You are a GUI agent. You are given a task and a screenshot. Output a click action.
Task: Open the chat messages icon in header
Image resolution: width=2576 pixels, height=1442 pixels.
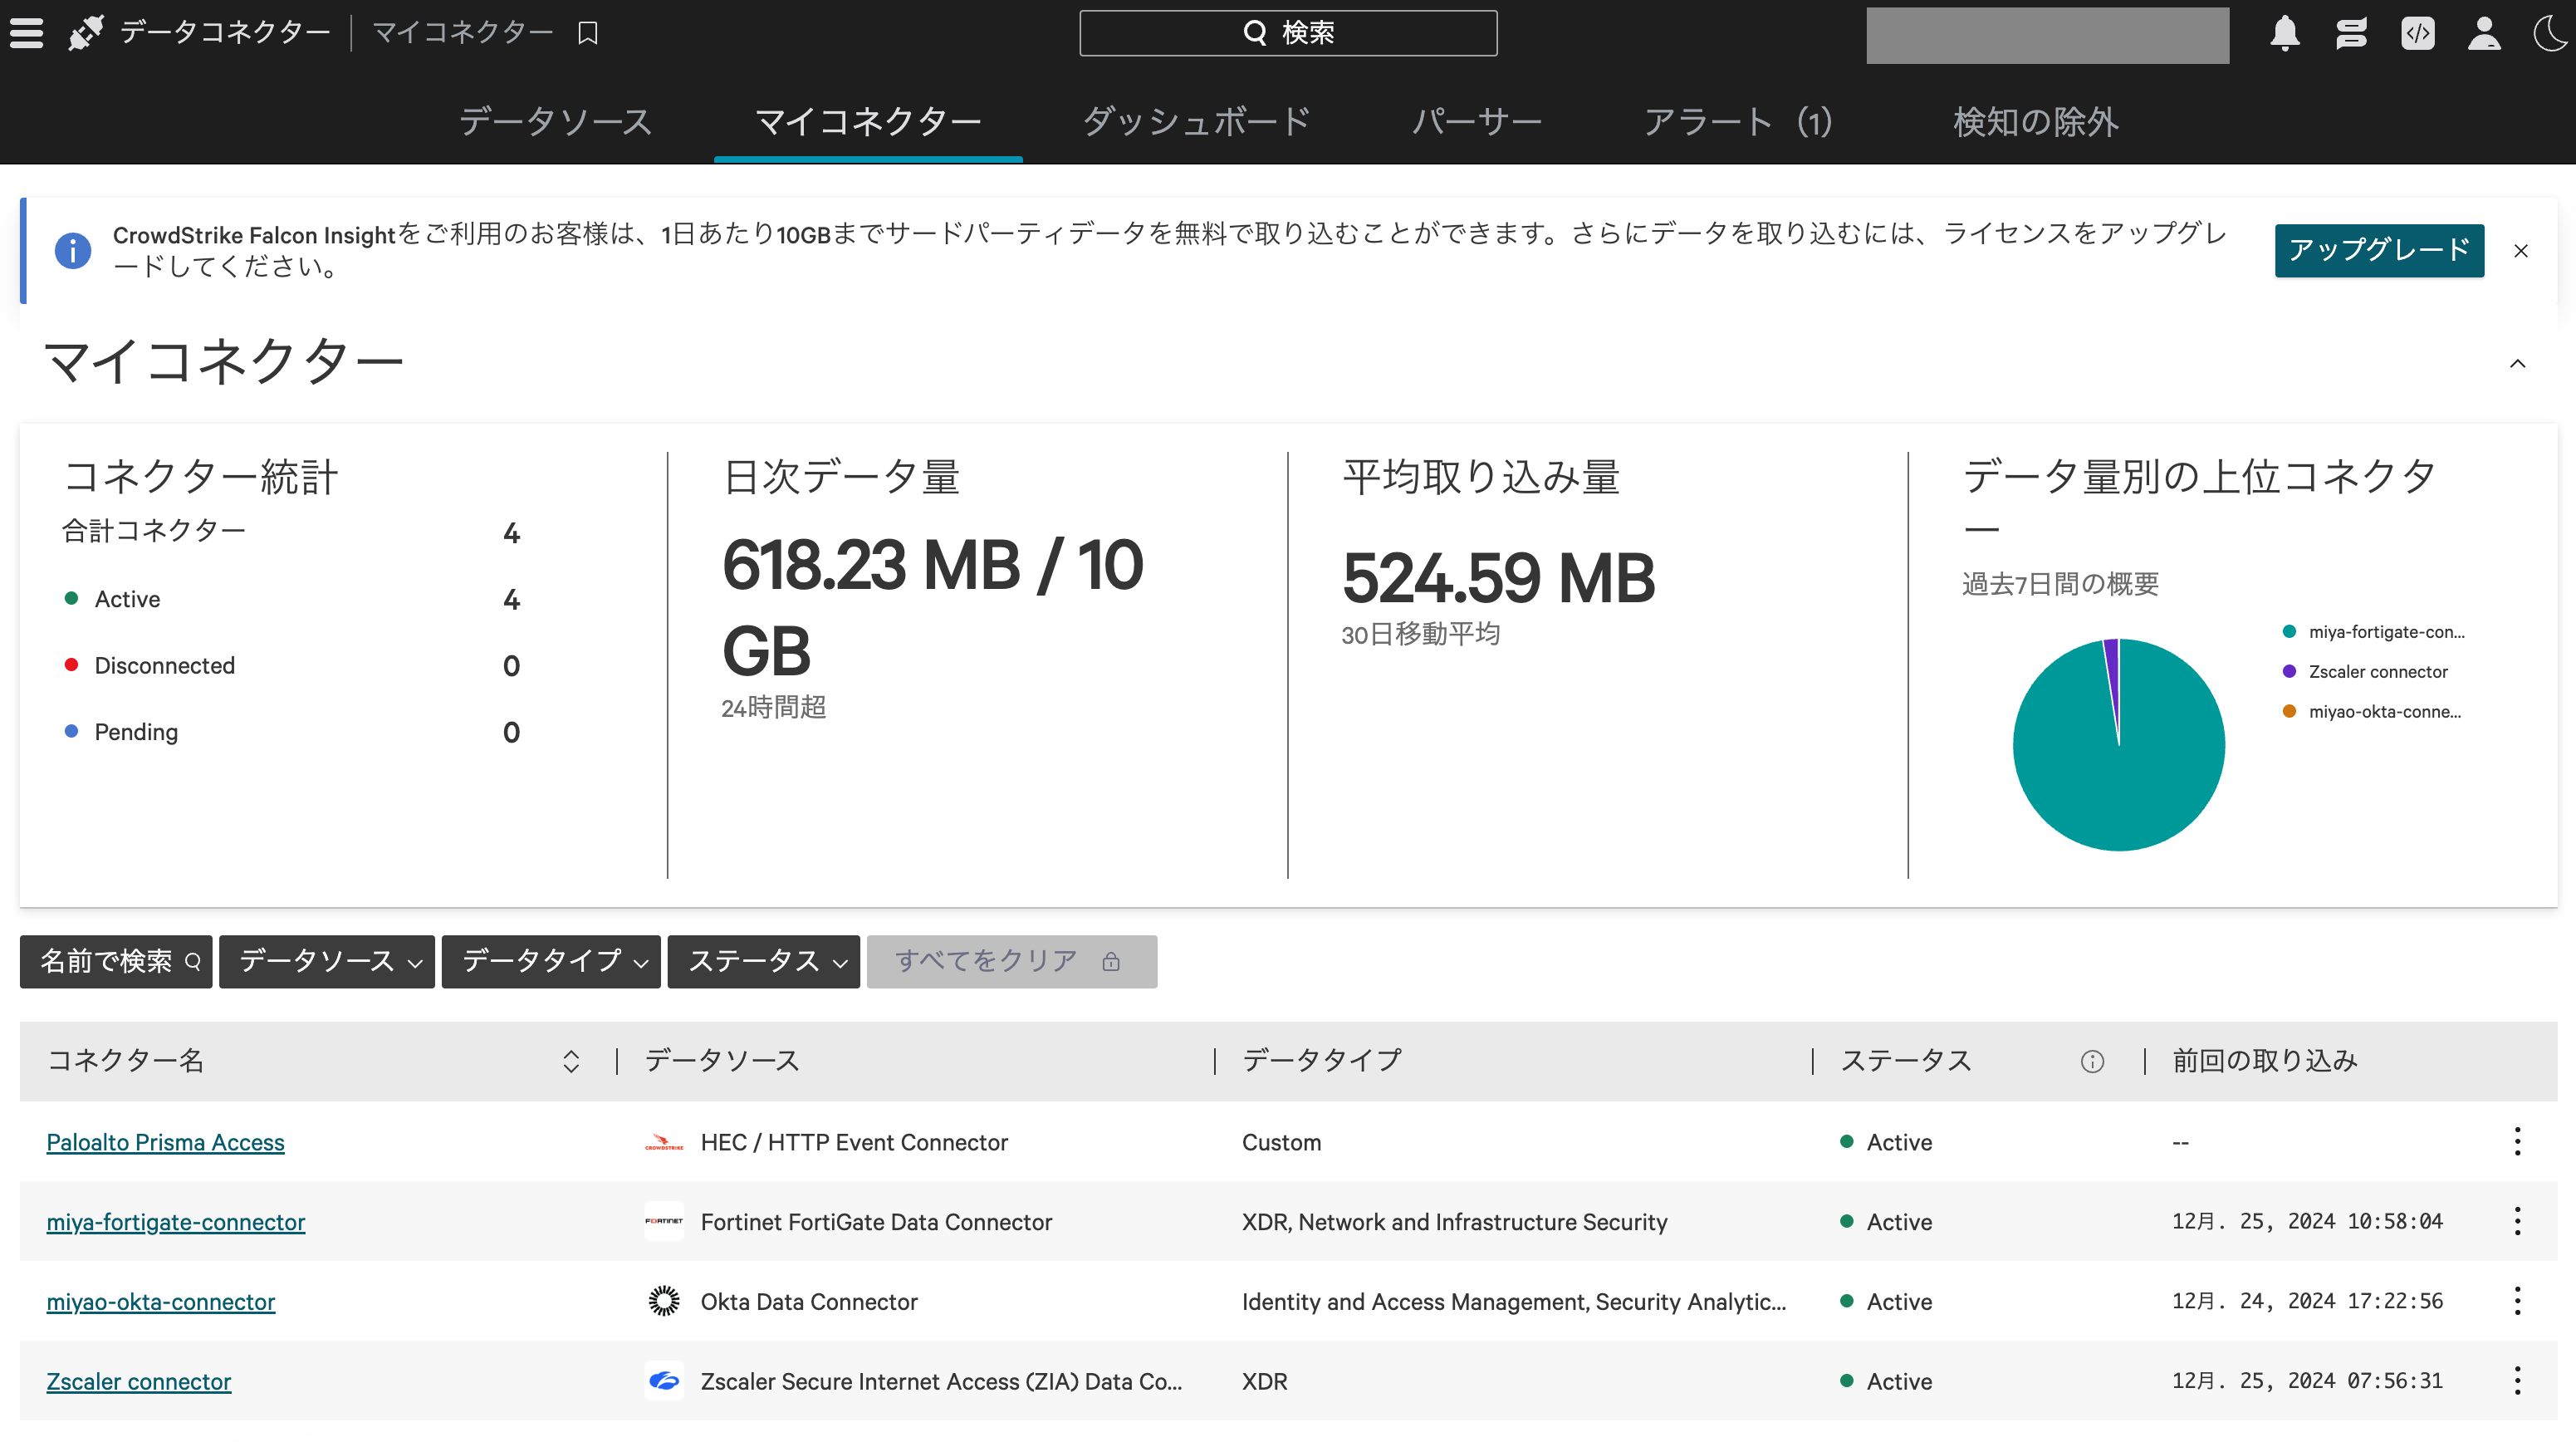tap(2352, 33)
